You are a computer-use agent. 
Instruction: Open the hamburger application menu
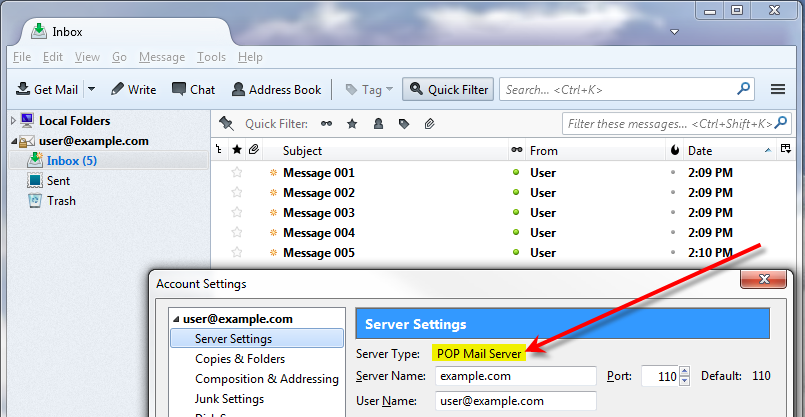[x=778, y=89]
